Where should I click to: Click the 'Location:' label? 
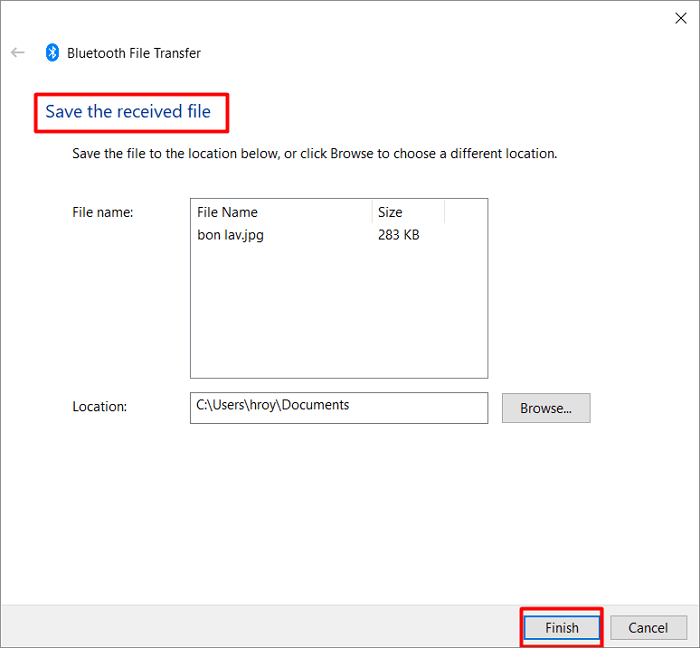click(100, 407)
